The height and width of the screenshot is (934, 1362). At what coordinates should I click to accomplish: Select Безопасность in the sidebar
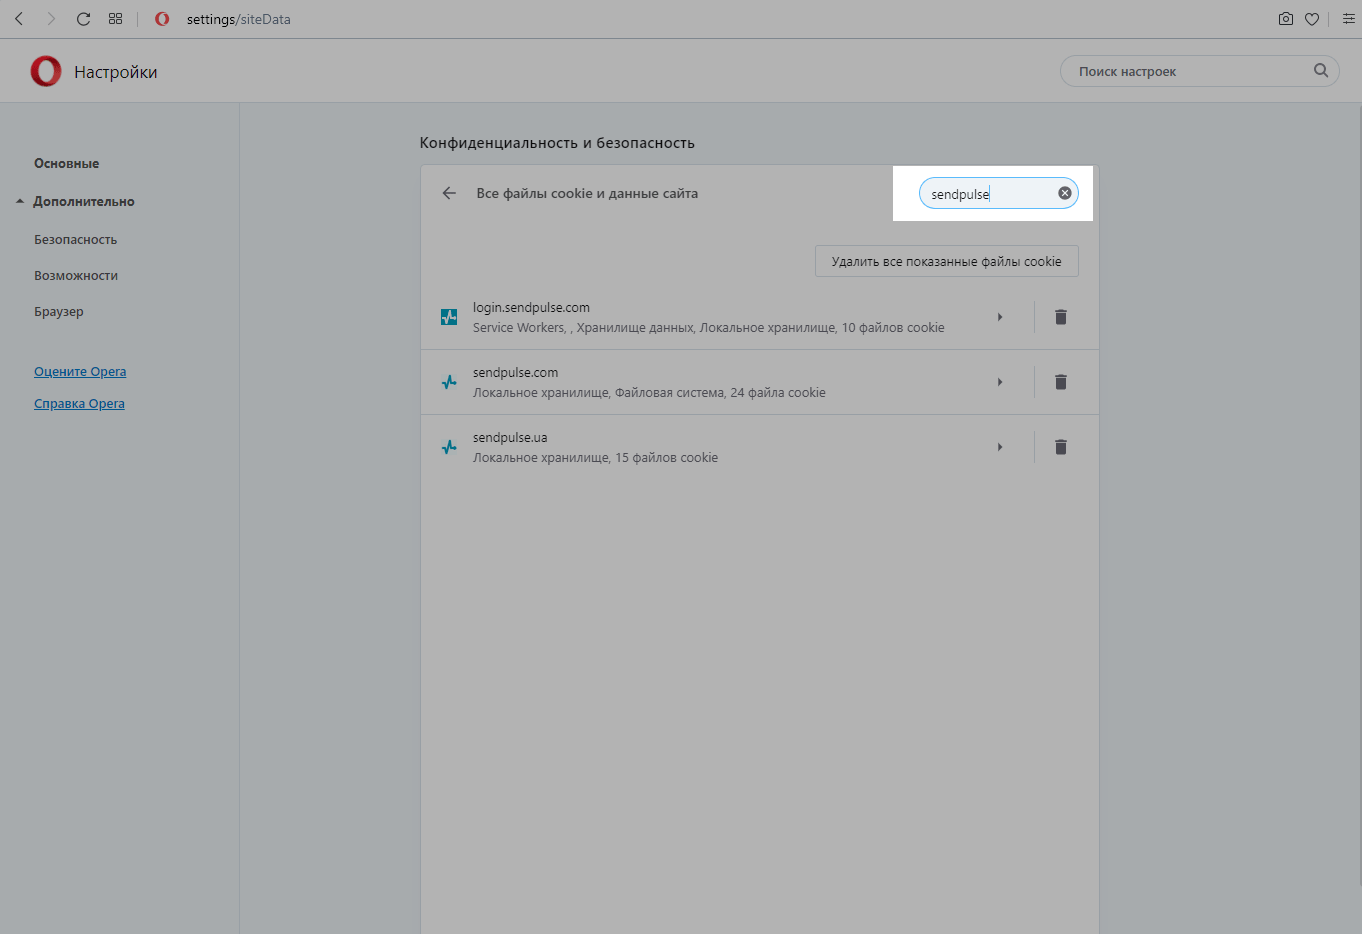[x=75, y=240]
